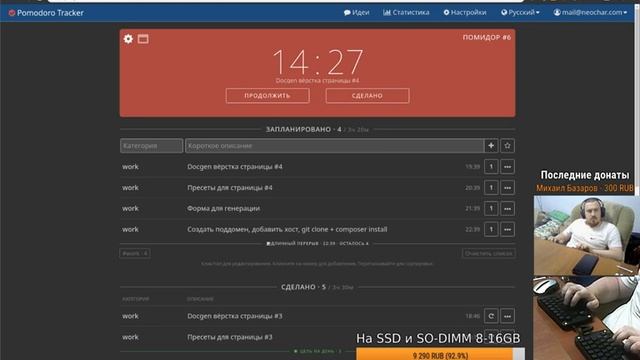Click the plus add-task icon

491,146
